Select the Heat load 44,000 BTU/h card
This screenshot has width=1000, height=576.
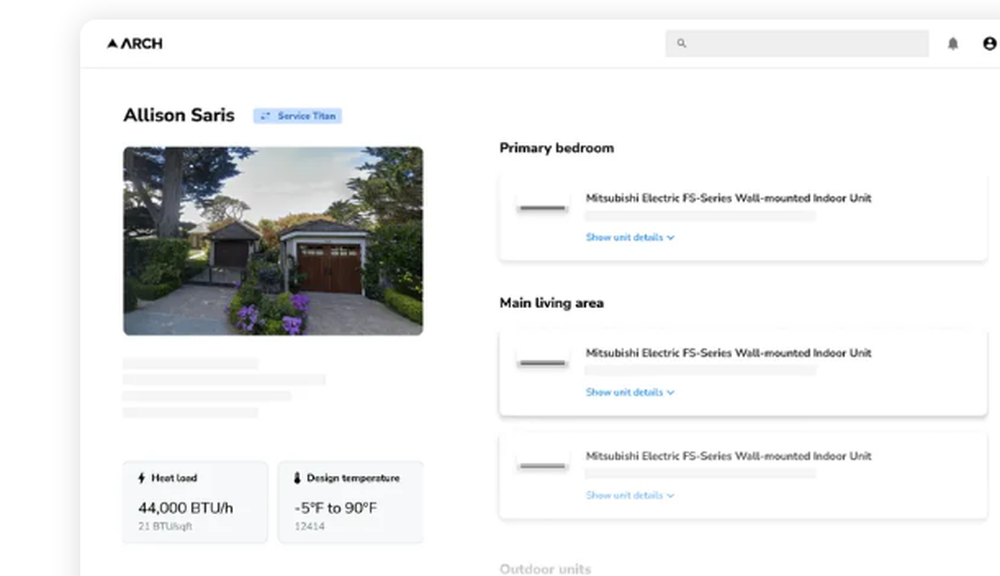[x=194, y=502]
